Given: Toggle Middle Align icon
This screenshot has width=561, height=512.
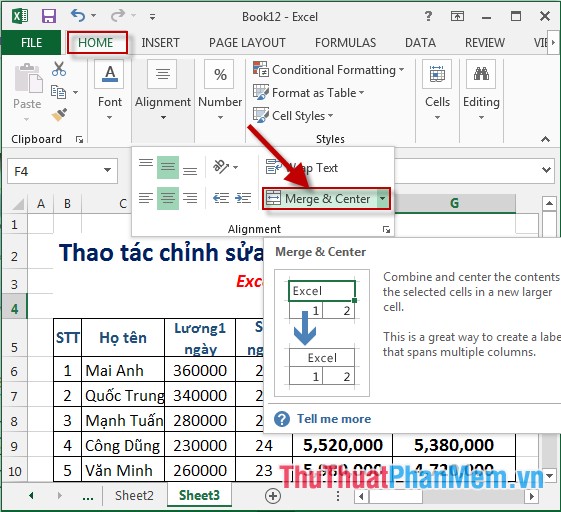Looking at the screenshot, I should [x=168, y=167].
